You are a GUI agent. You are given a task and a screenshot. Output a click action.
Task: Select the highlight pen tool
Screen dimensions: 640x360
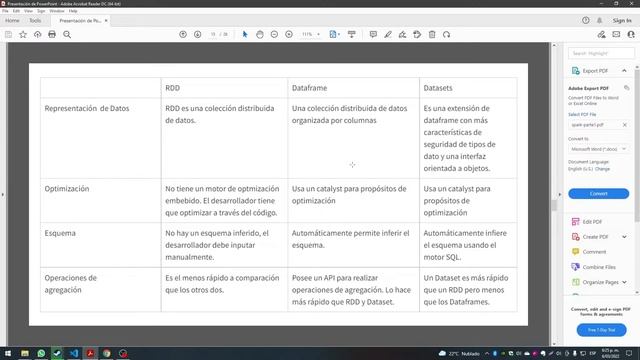(388, 35)
